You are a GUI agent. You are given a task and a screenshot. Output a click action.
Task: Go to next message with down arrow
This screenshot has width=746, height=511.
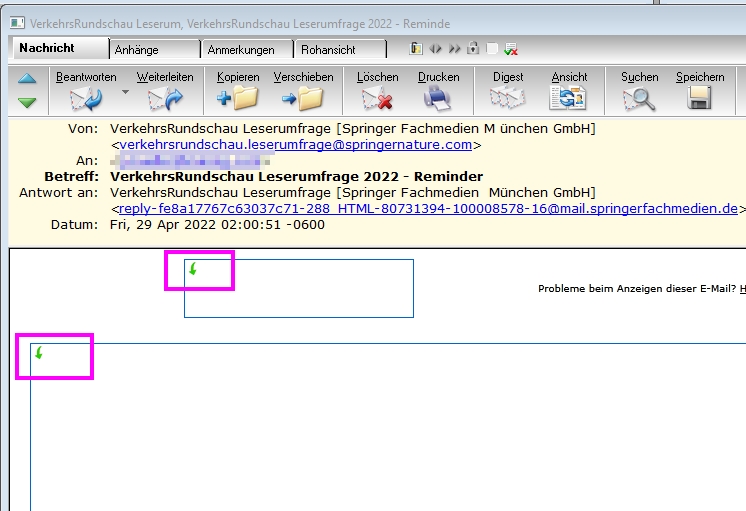27,102
